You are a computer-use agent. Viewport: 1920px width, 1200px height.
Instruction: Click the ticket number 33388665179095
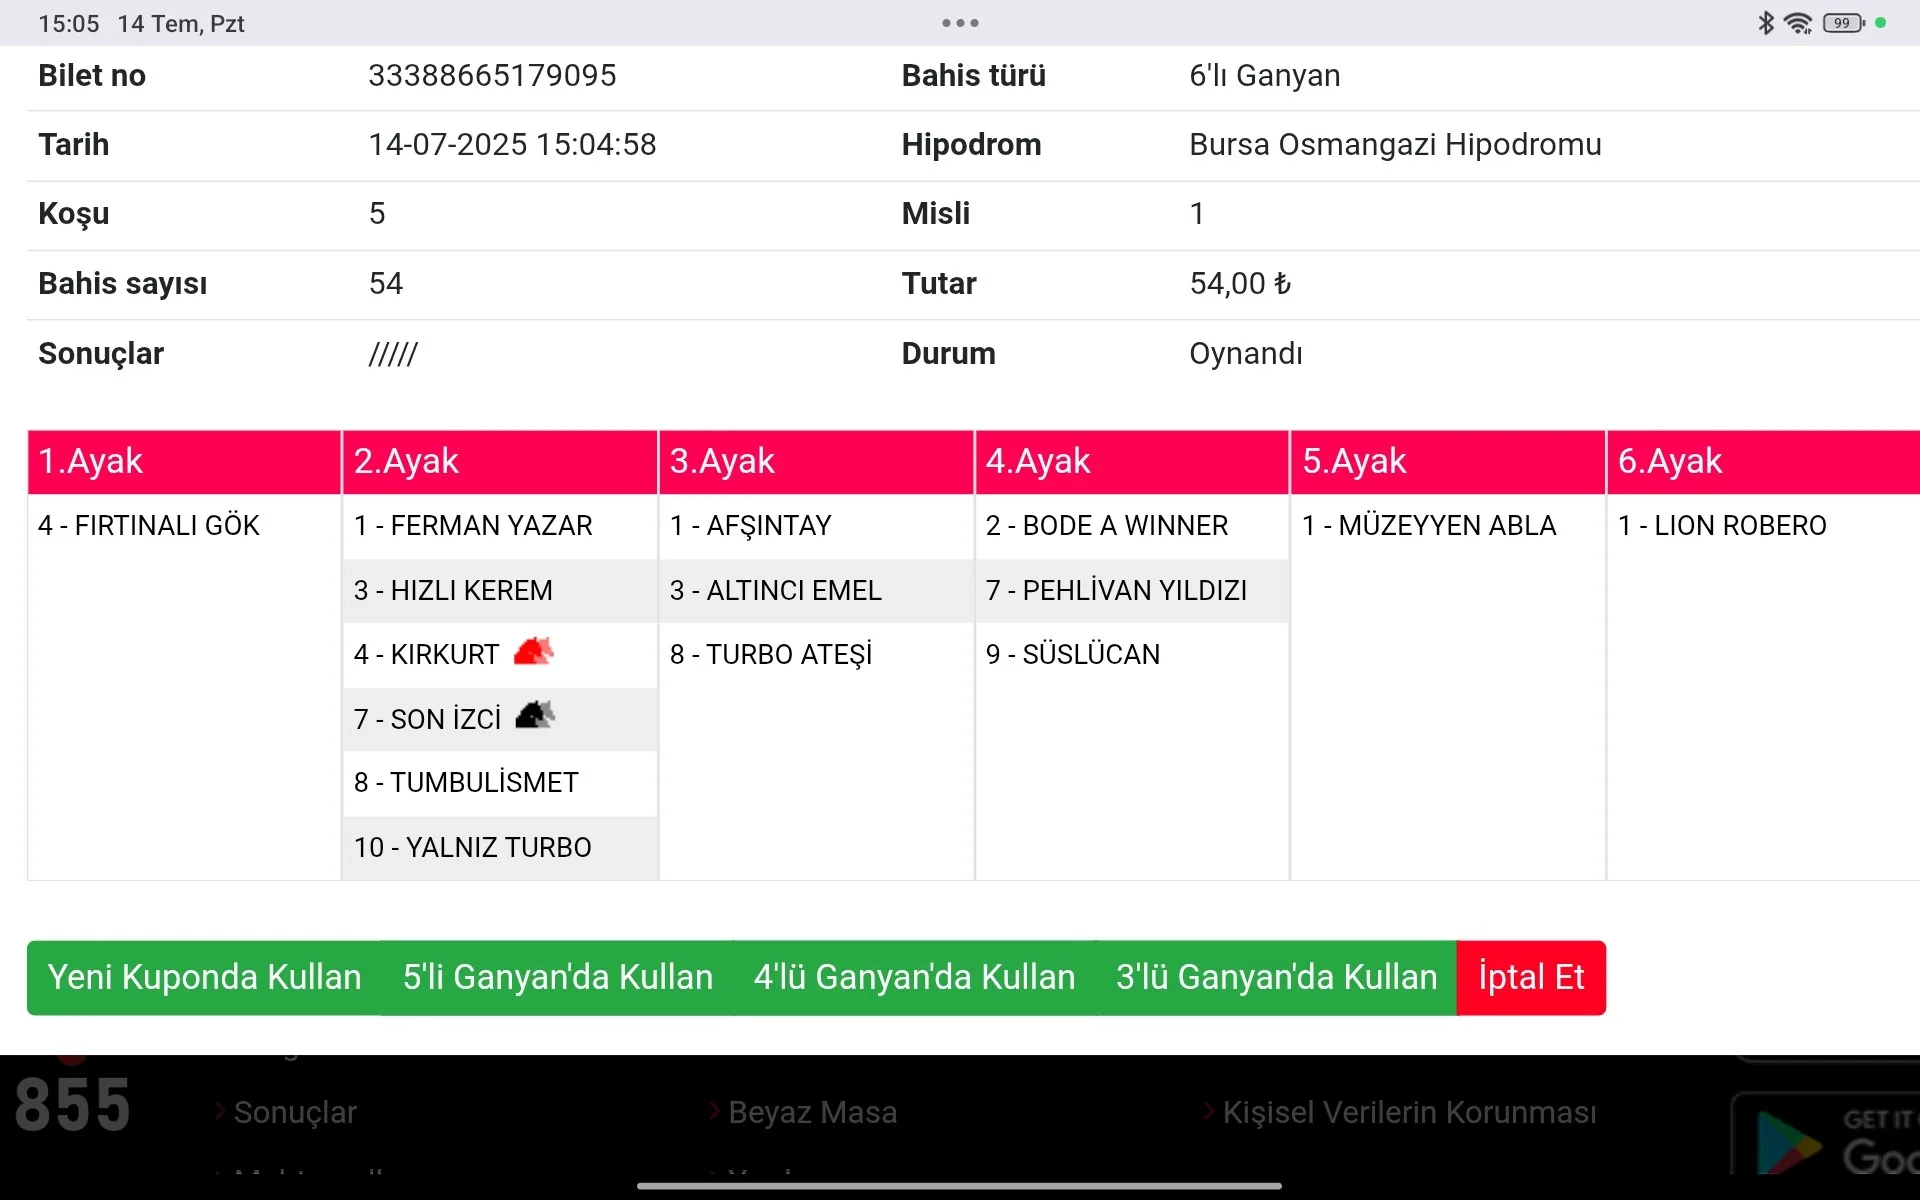[492, 76]
